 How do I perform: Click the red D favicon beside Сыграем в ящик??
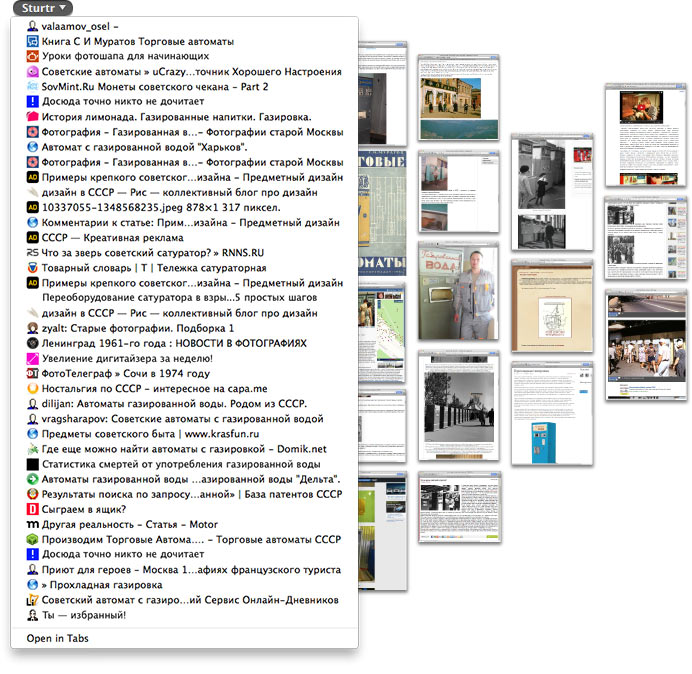click(x=32, y=509)
